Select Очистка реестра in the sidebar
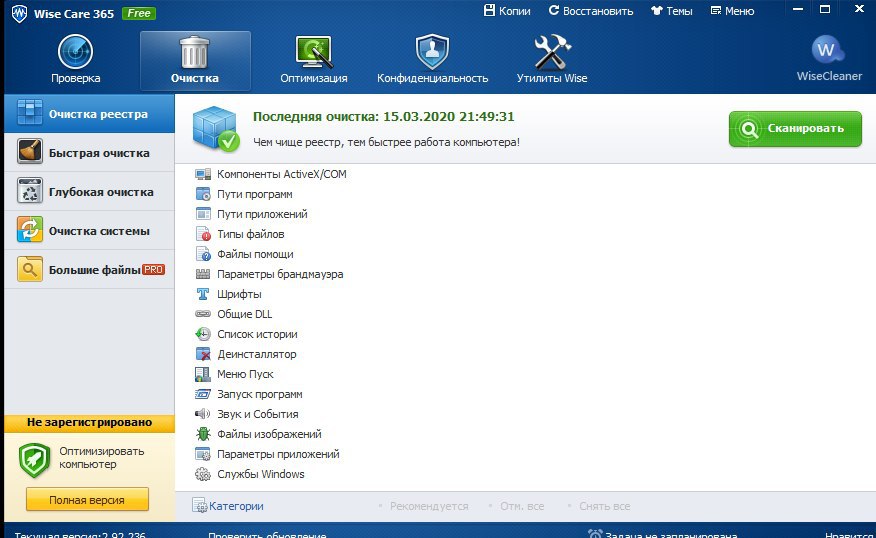 tap(89, 113)
